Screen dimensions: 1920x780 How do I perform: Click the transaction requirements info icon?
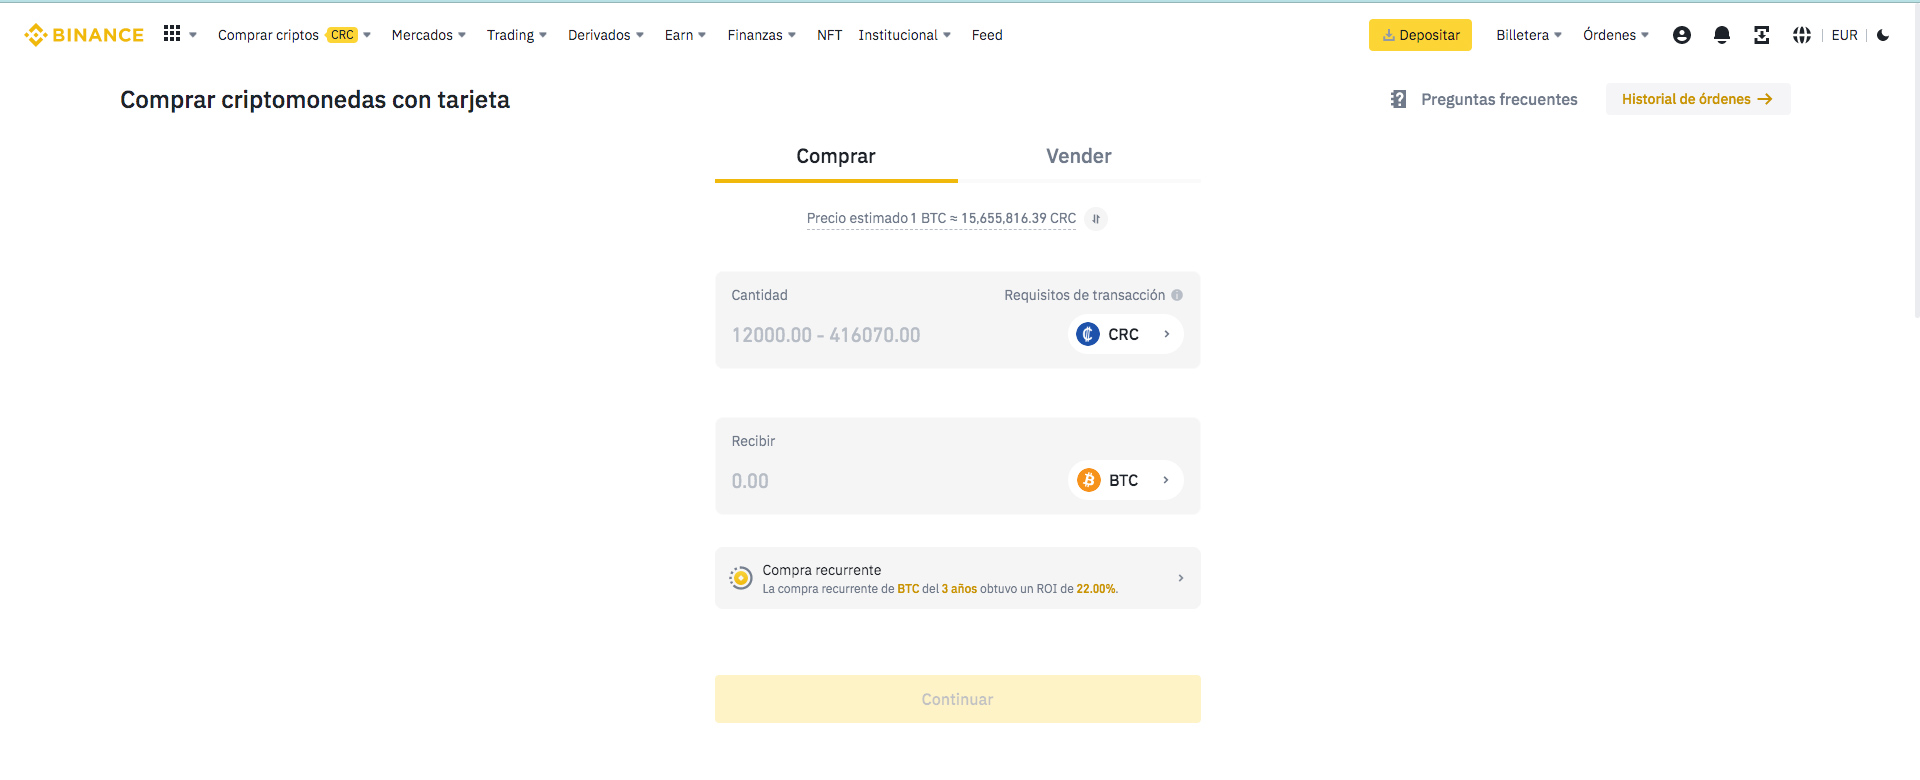pos(1177,295)
